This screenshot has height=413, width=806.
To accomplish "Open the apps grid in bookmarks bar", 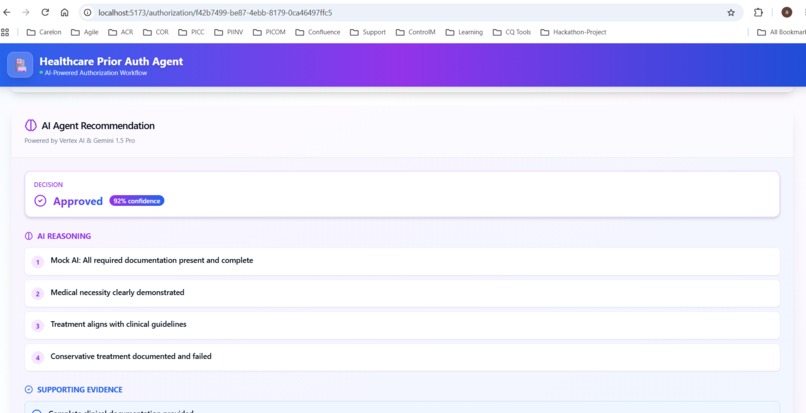I will click(x=5, y=32).
